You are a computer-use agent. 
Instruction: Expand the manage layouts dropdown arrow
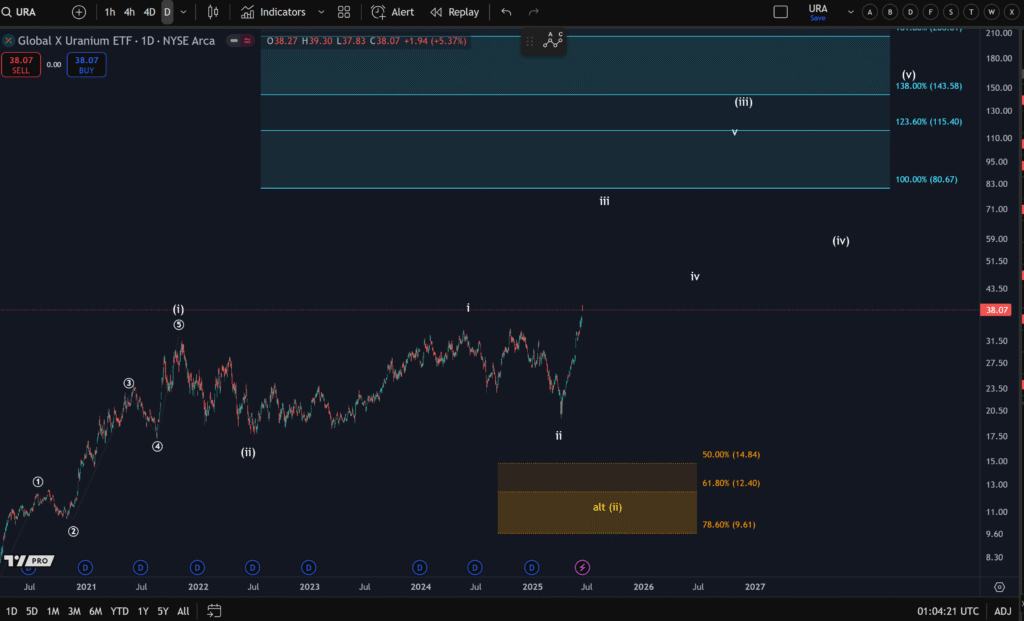tap(850, 12)
